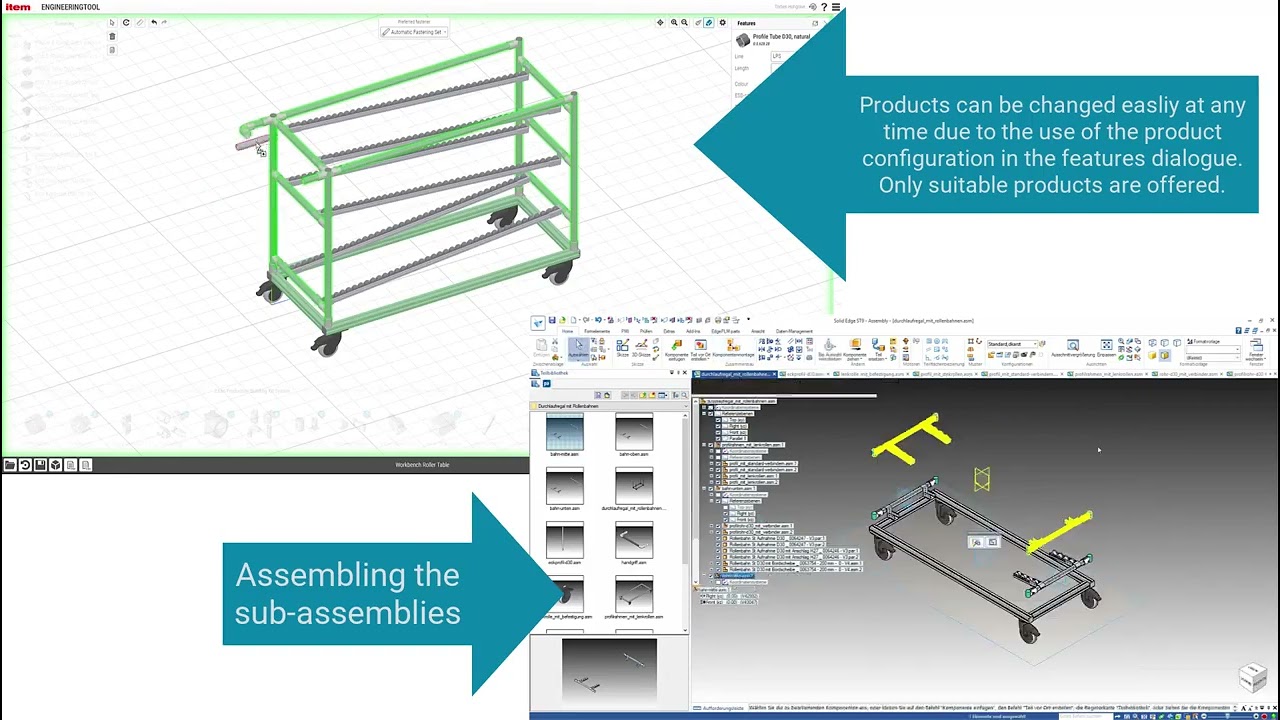Select the Prüfen ribbon tab

(x=646, y=331)
